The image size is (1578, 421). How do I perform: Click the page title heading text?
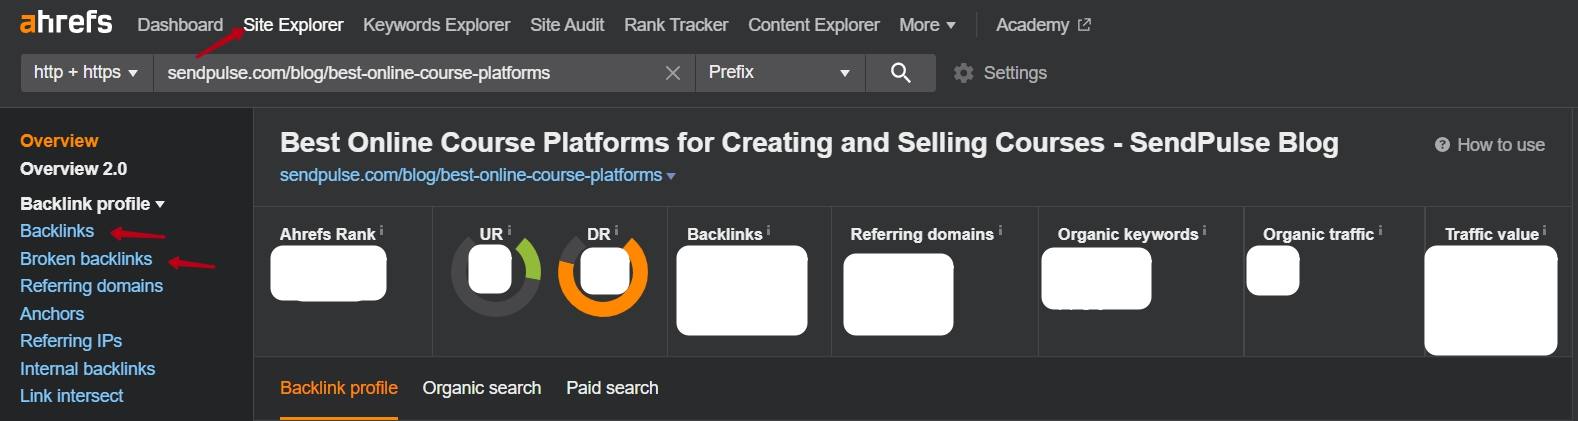(809, 143)
